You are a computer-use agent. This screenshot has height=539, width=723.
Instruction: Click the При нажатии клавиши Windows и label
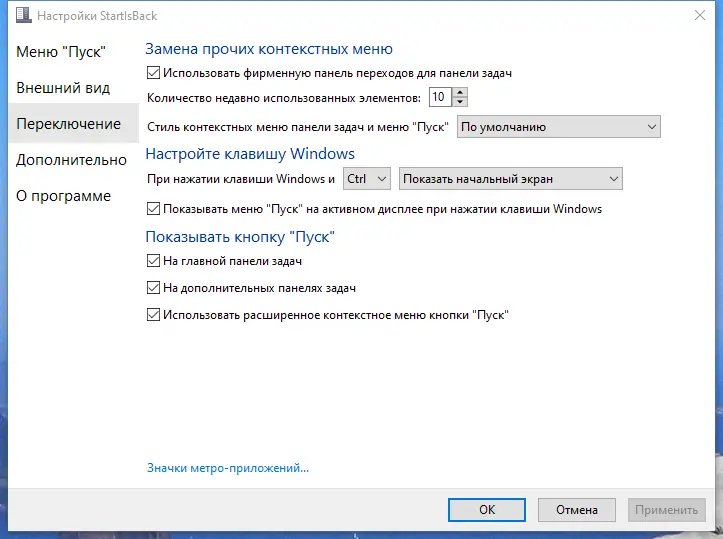tap(241, 179)
